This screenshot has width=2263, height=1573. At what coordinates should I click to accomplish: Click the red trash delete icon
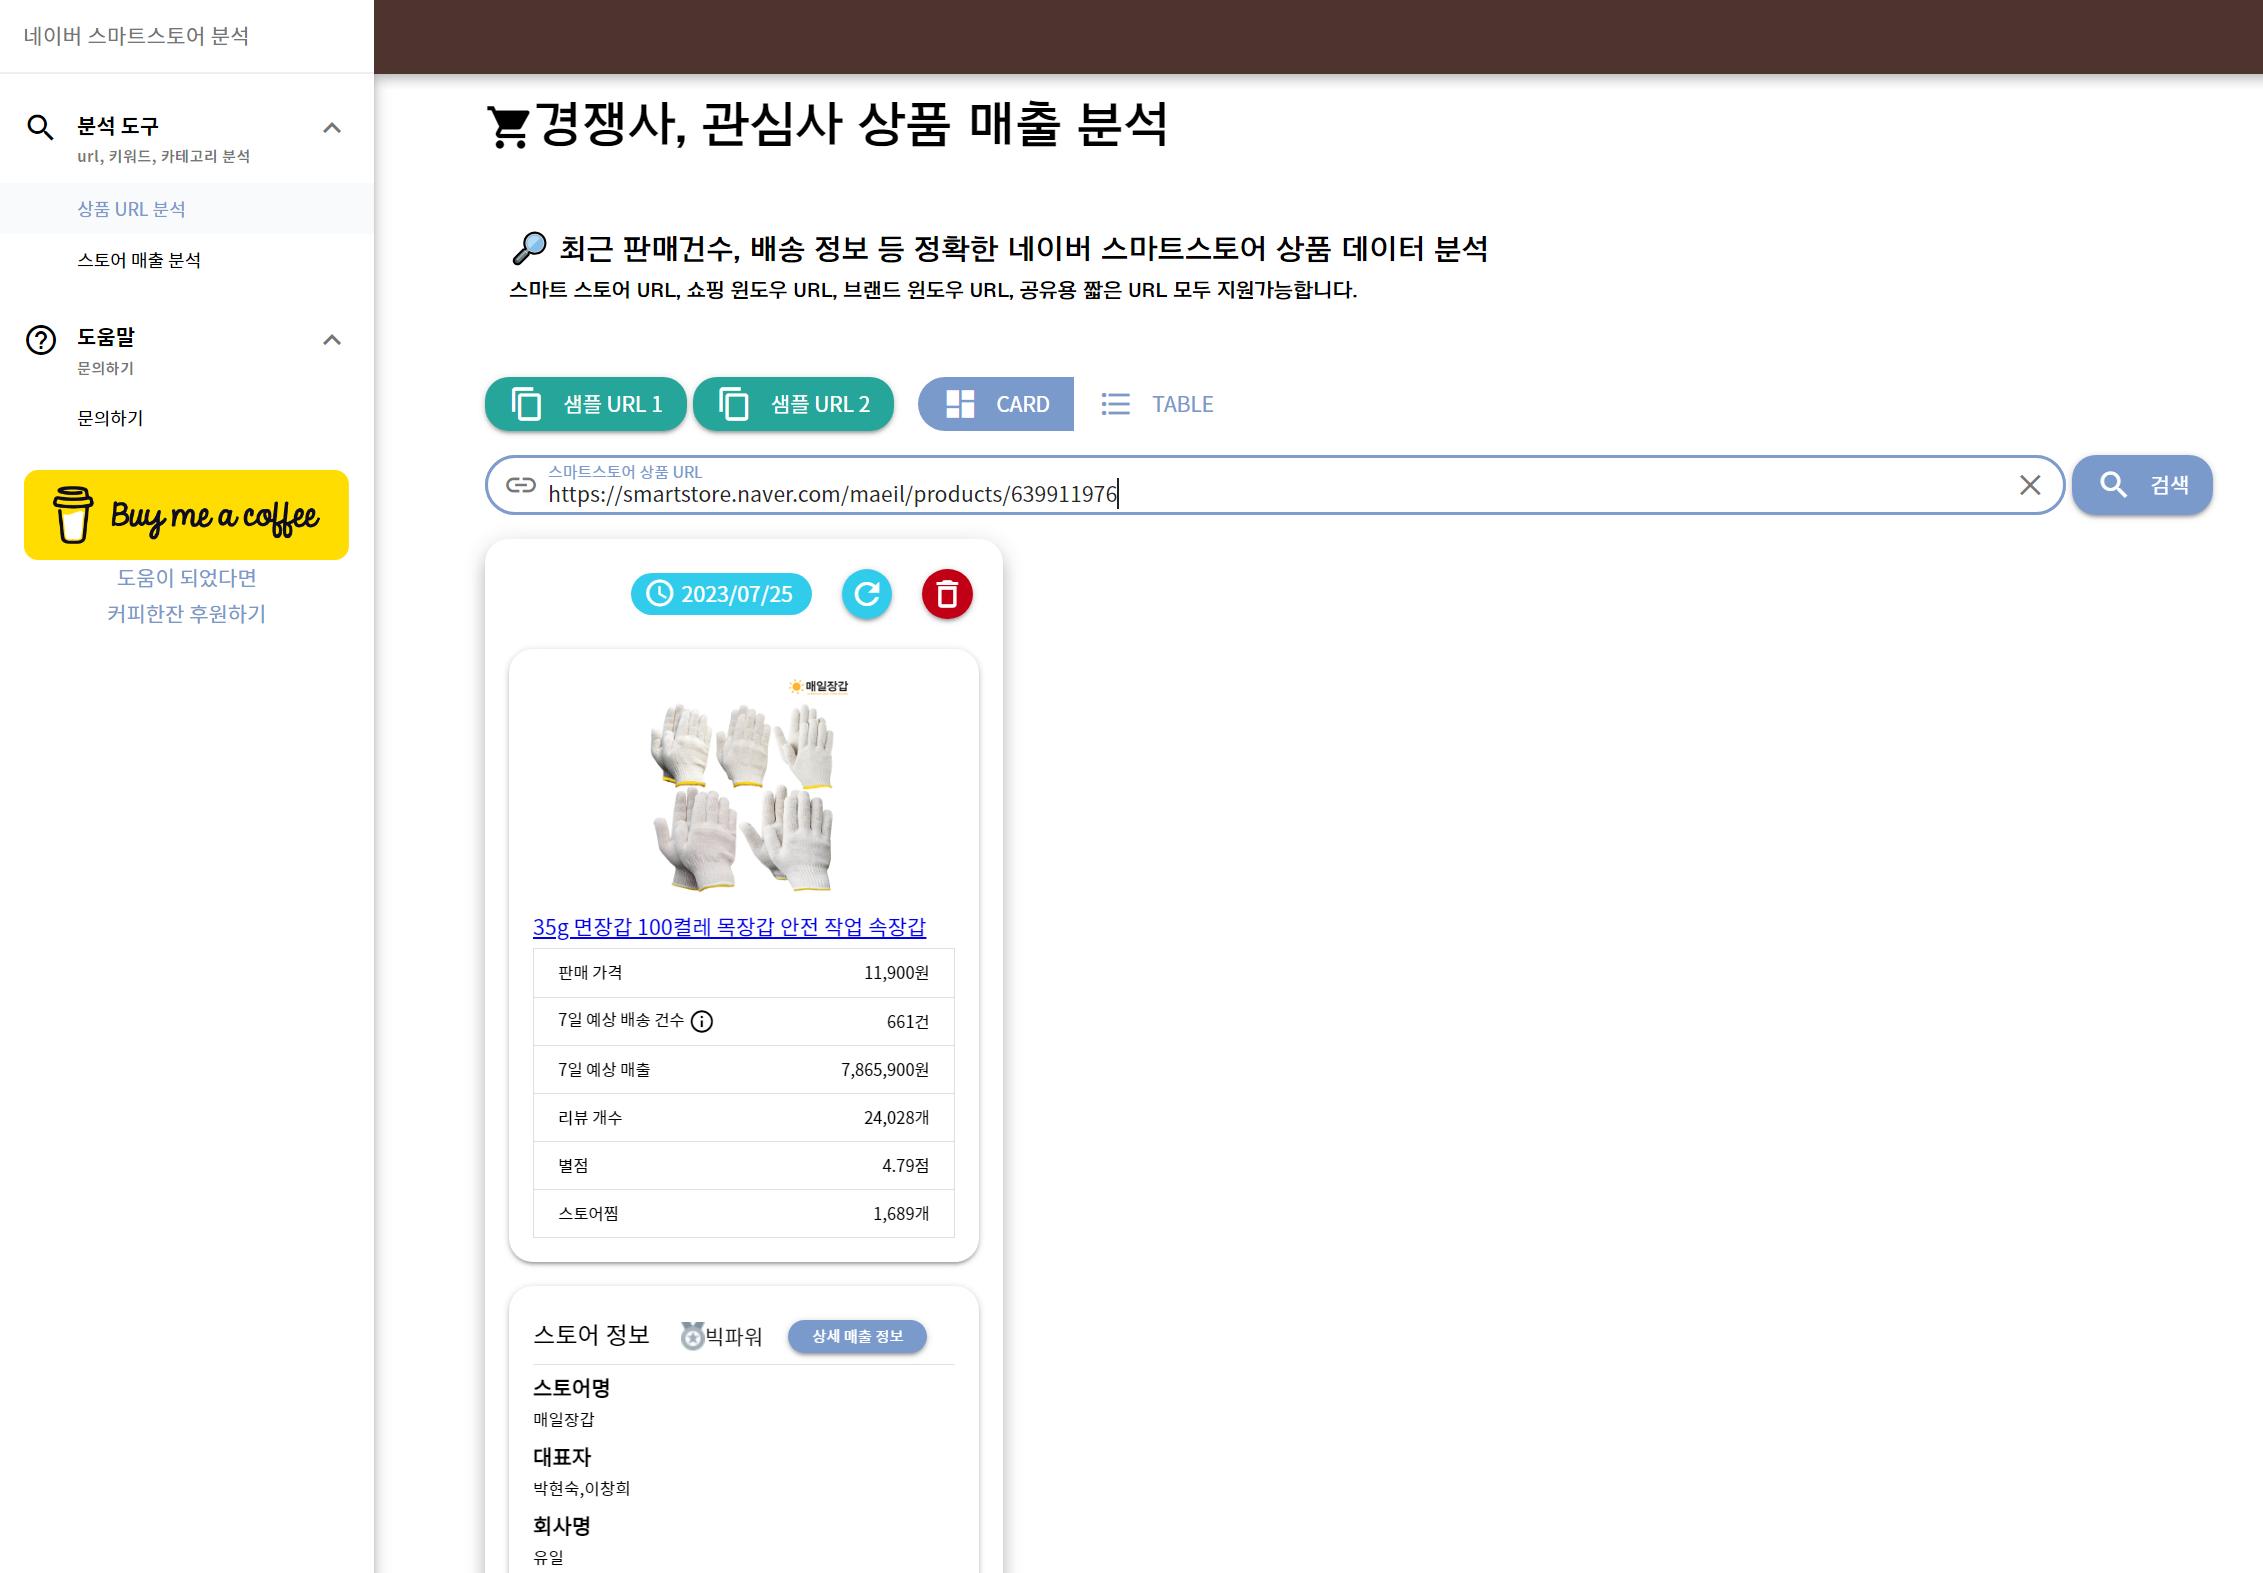coord(946,594)
